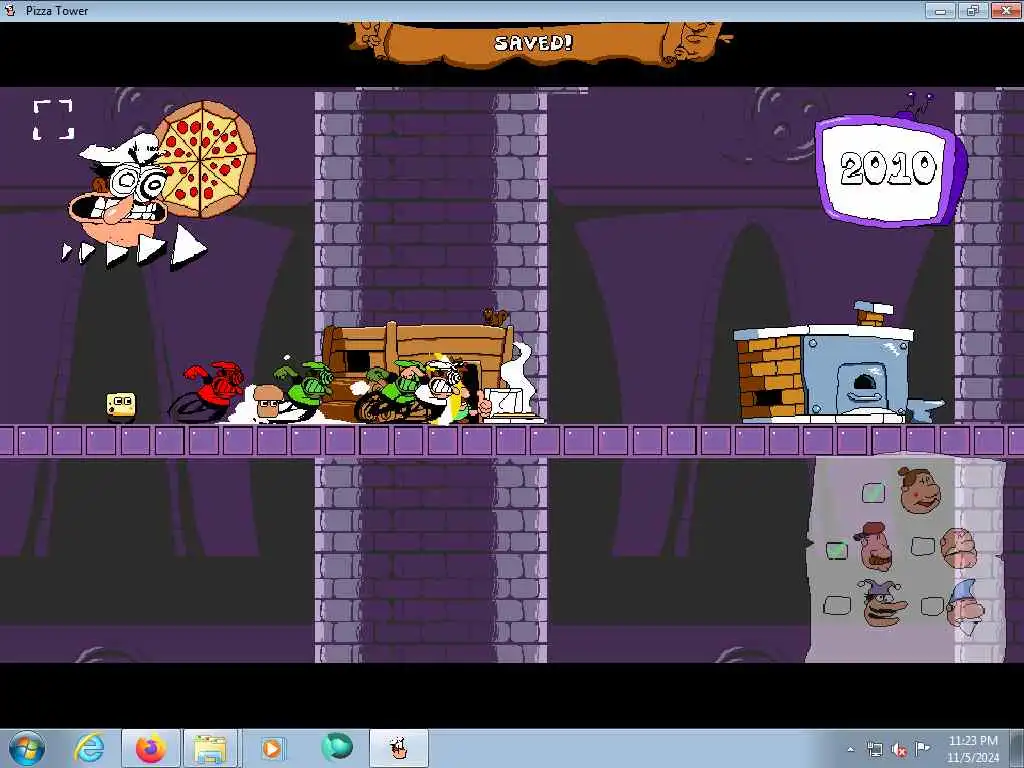Click the Pizza Tower window title icon

(x=10, y=10)
